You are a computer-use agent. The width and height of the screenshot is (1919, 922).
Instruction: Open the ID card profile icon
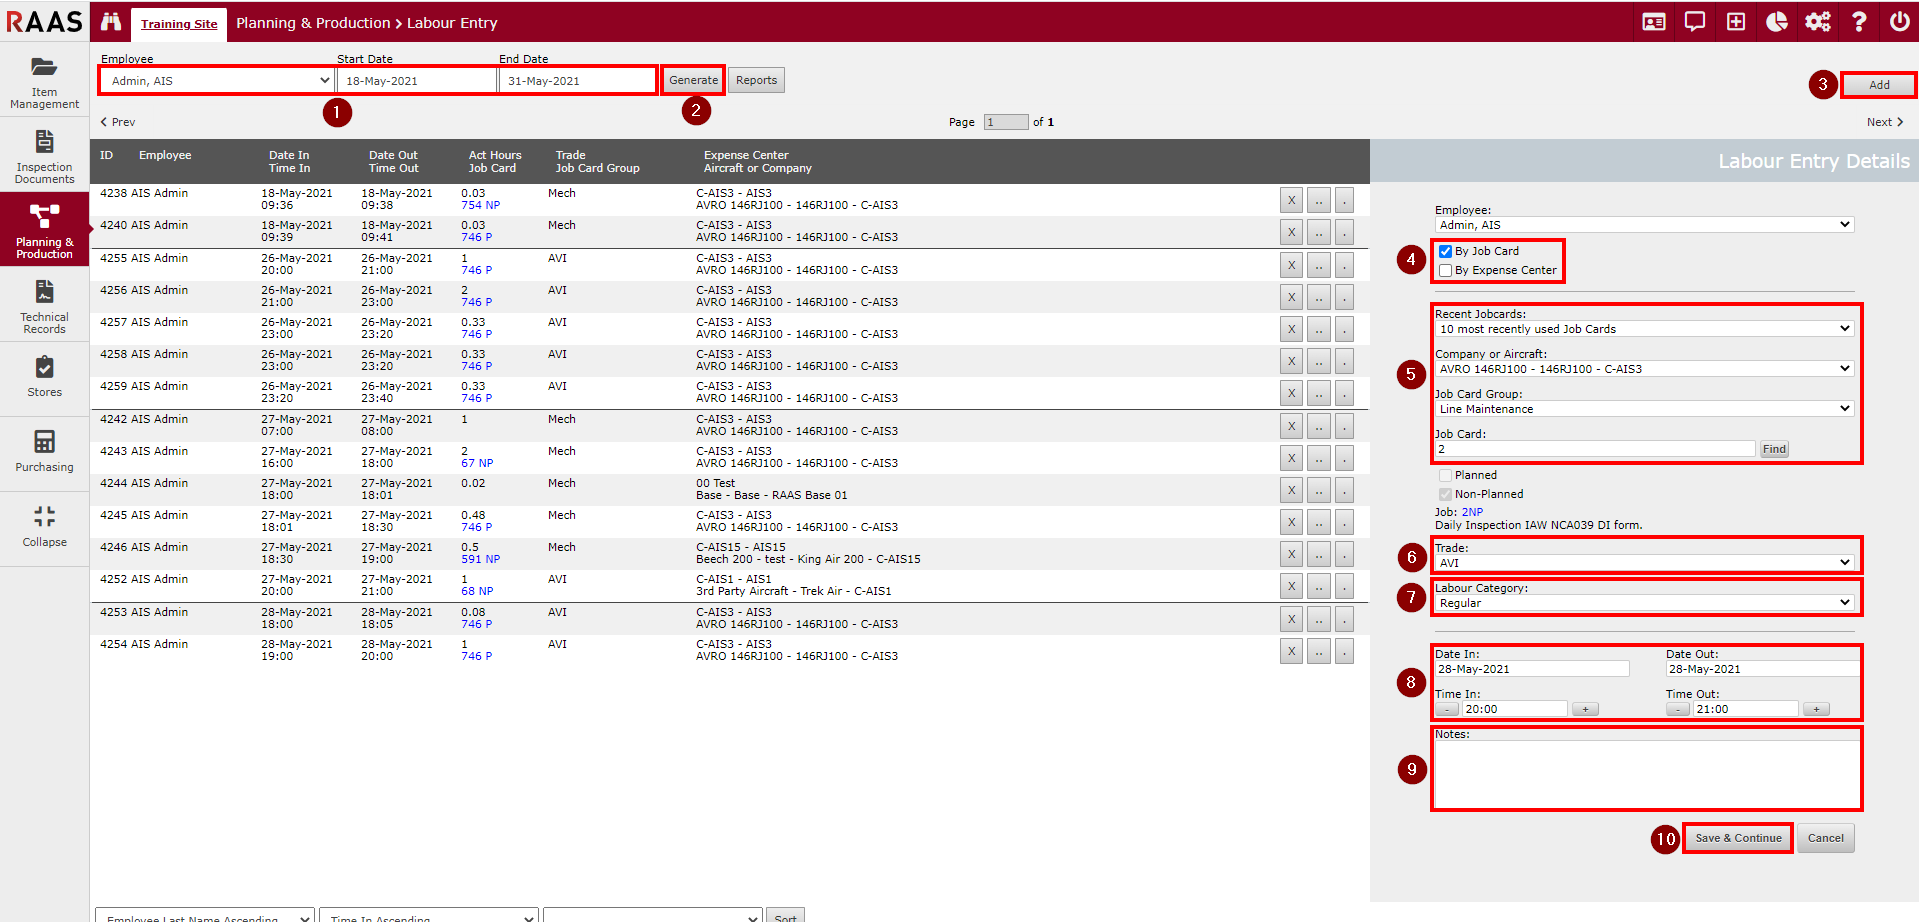tap(1654, 22)
